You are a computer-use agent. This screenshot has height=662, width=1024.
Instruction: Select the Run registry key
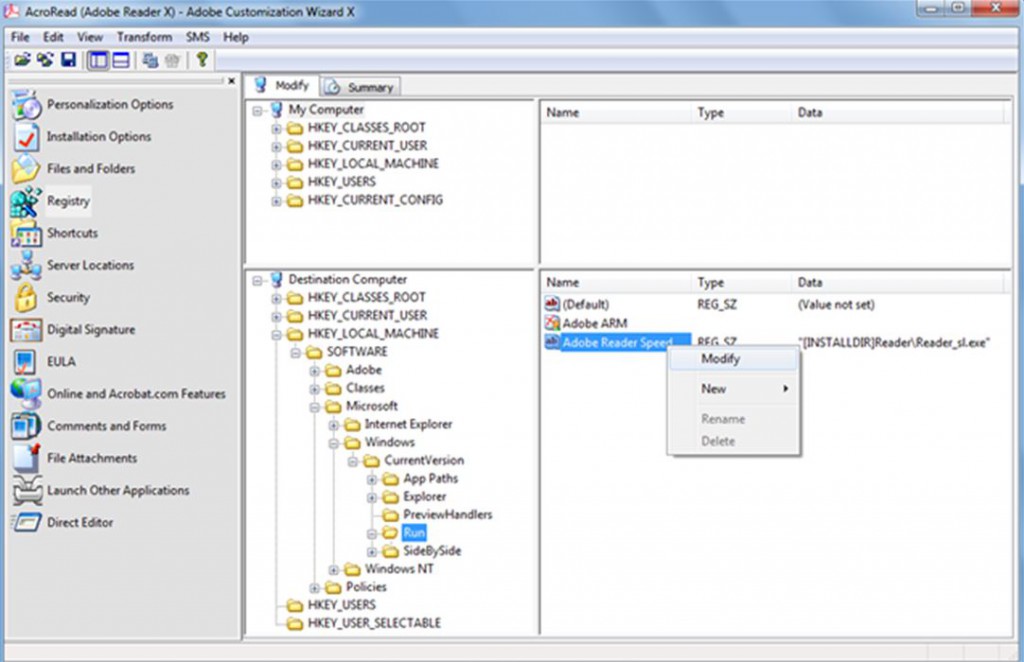(x=414, y=533)
